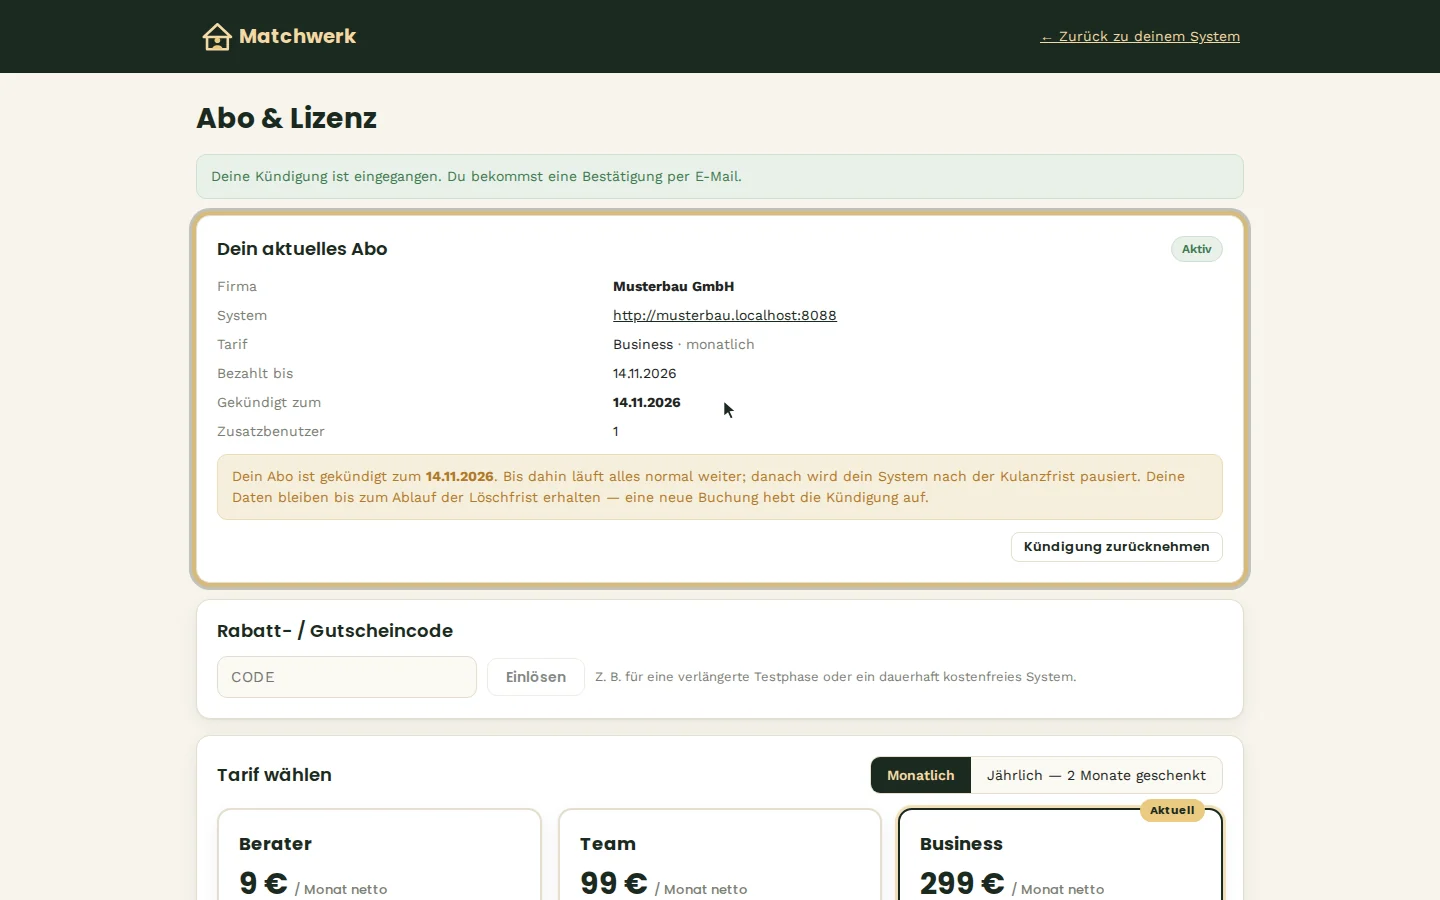Click the 'Zusatzbenutzer' value 1
This screenshot has height=900, width=1440.
coord(616,431)
